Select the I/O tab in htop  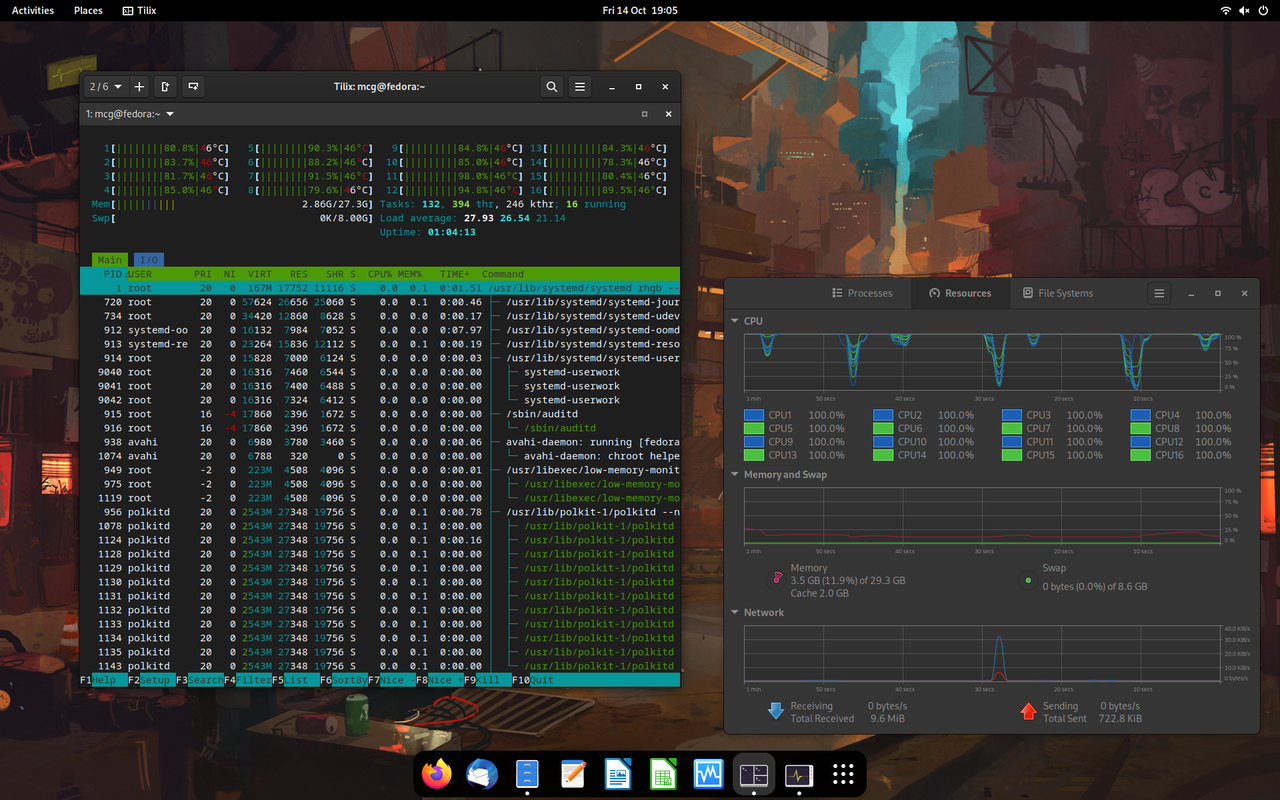pos(148,259)
